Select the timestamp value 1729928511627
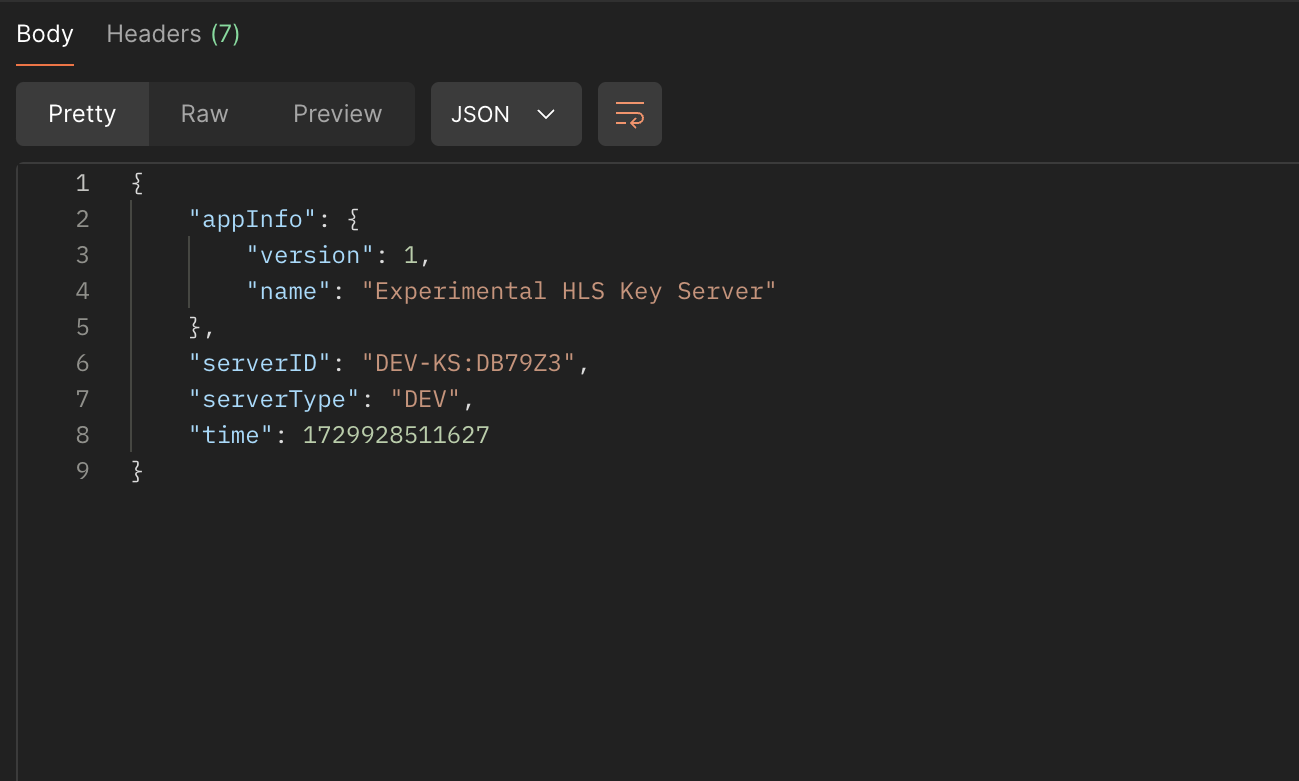Image resolution: width=1299 pixels, height=781 pixels. click(395, 434)
